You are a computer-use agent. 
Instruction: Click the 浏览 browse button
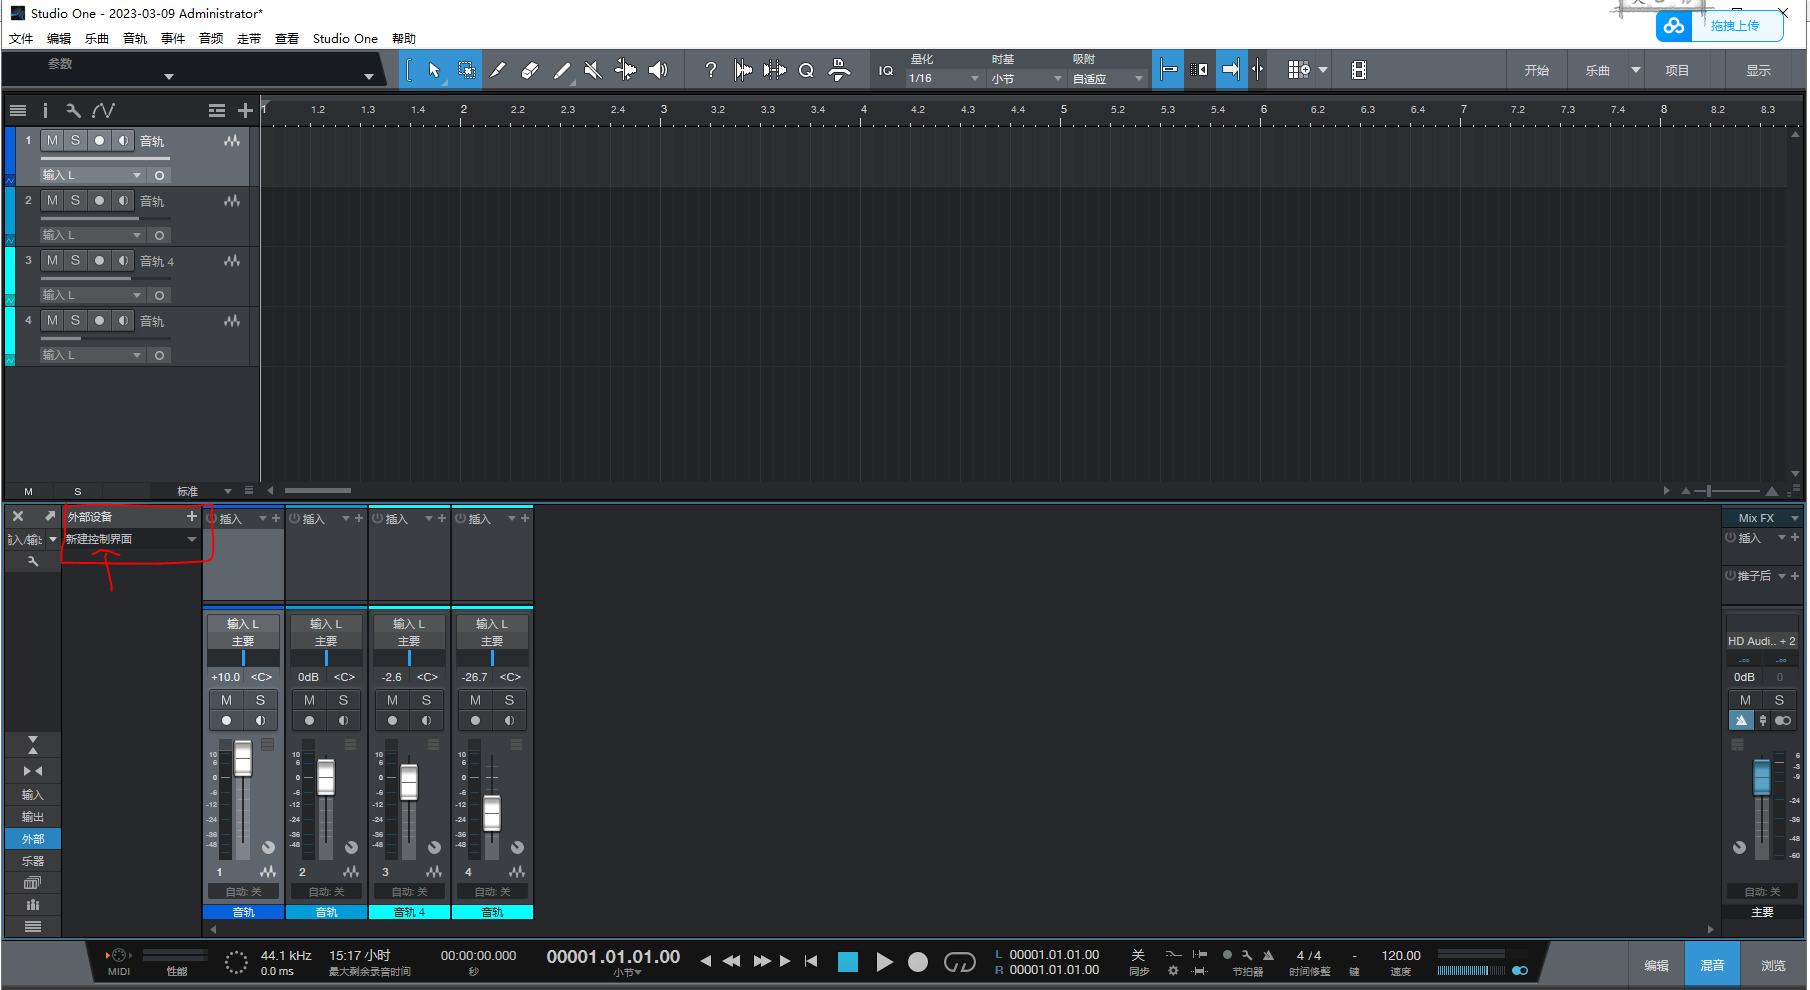click(1773, 965)
